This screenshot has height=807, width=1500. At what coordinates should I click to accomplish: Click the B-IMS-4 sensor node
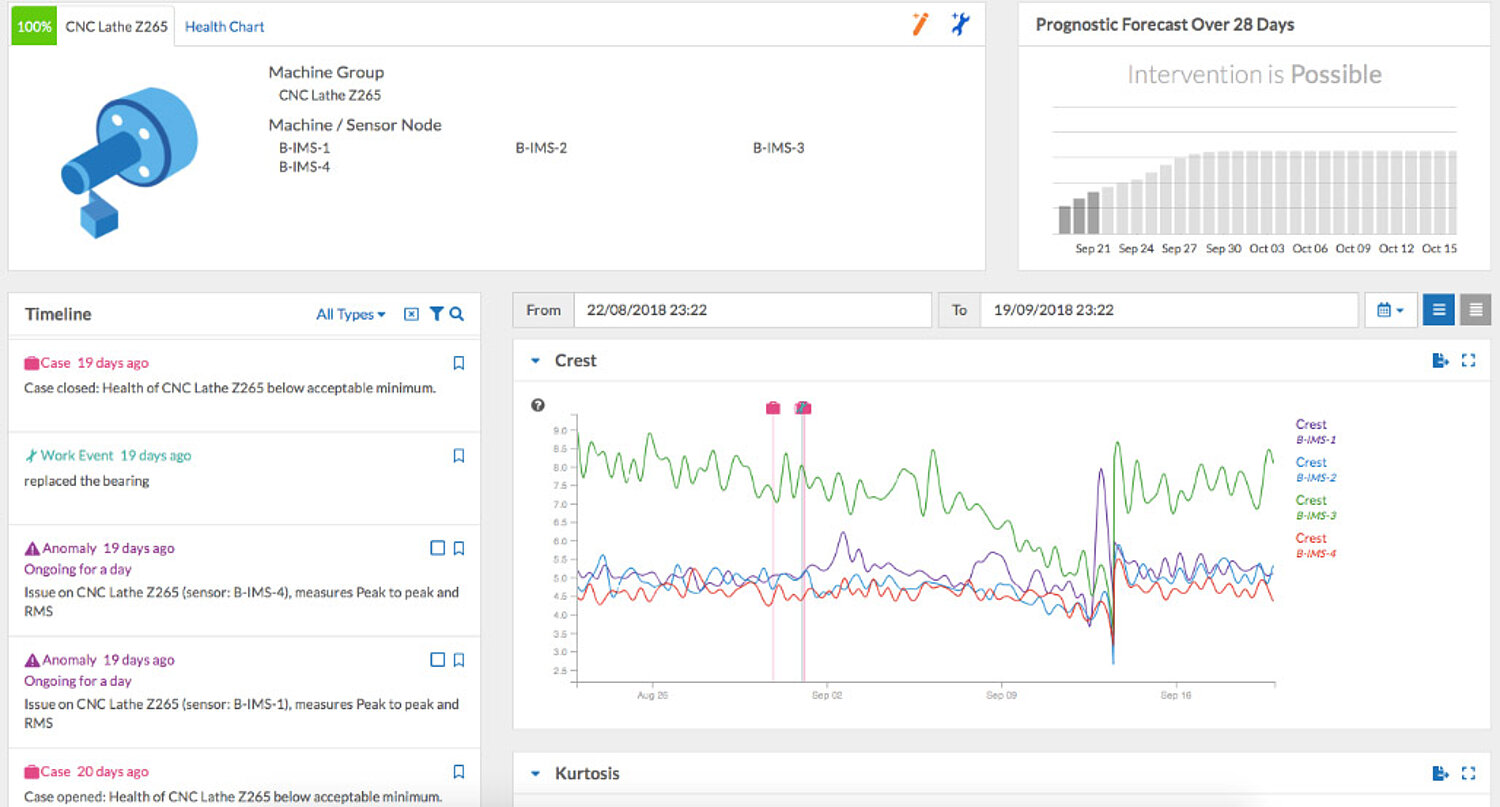coord(304,167)
